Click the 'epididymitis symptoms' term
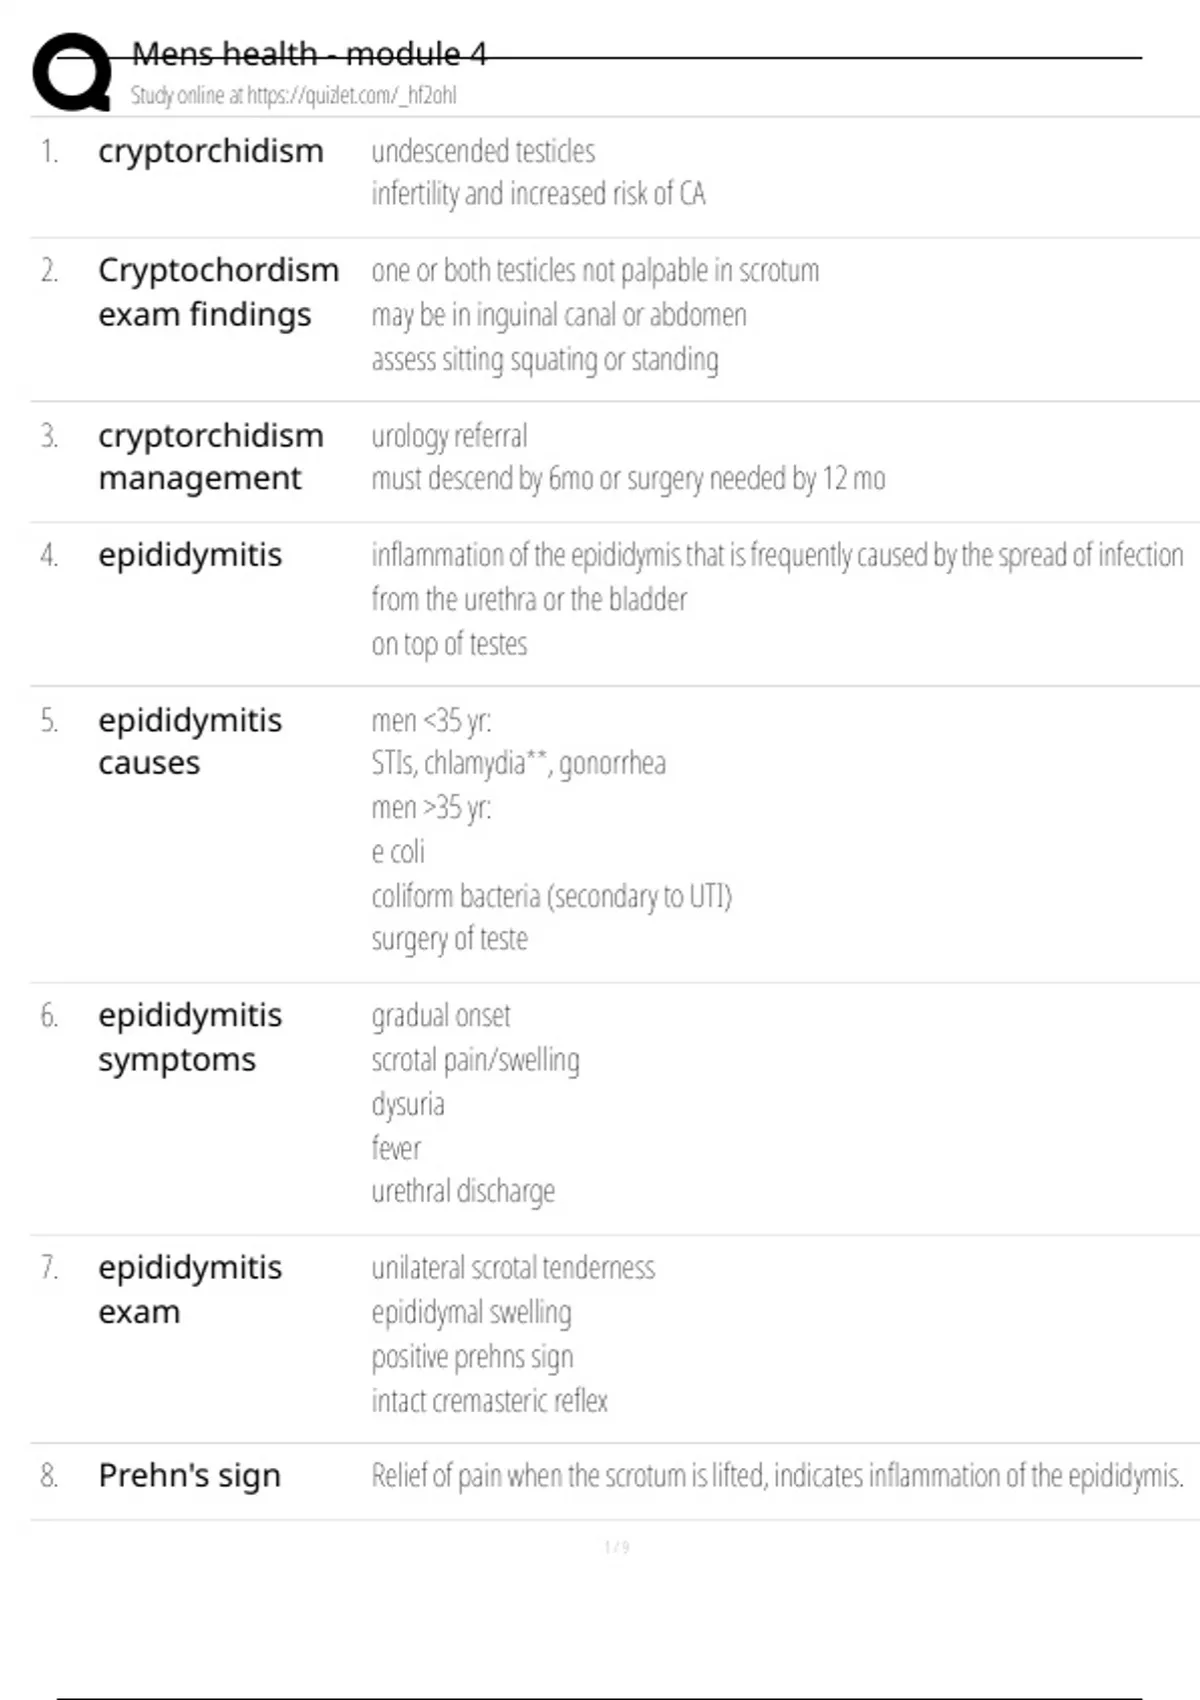The height and width of the screenshot is (1700, 1200). [x=190, y=1037]
